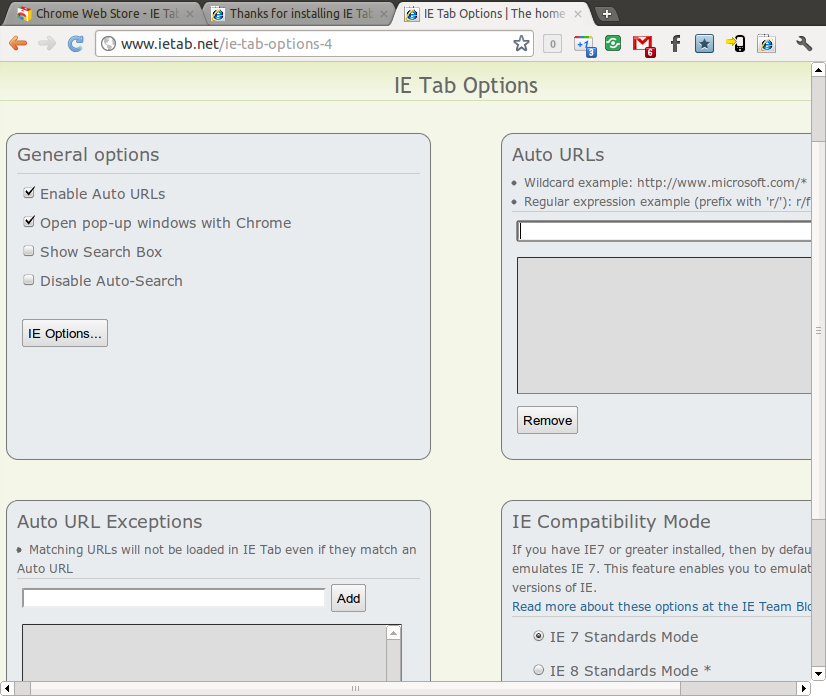This screenshot has width=826, height=696.
Task: Switch to Thanks for installing IE Tab tab
Action: [300, 14]
